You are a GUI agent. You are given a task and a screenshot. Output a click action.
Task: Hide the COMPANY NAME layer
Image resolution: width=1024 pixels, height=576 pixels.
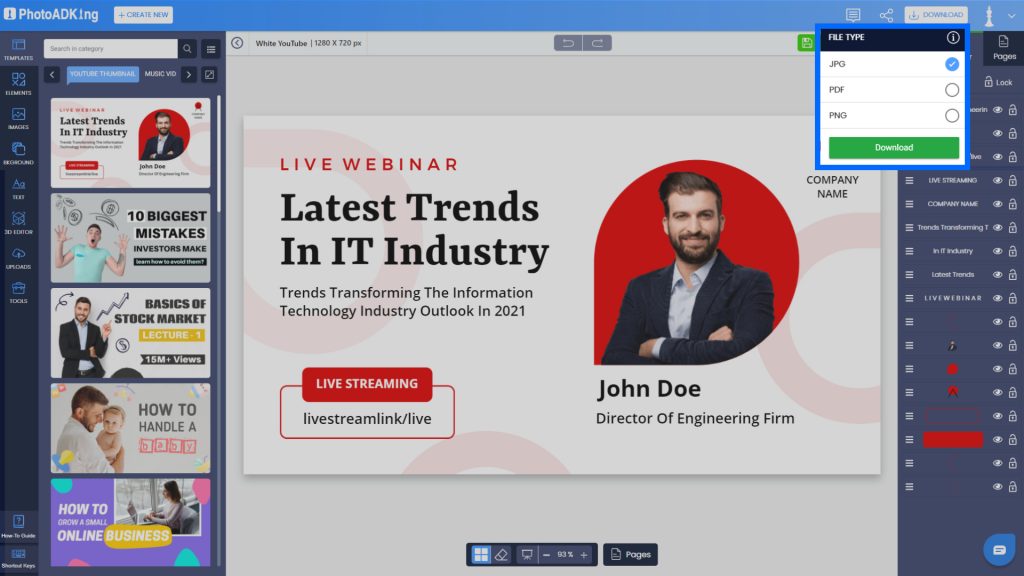click(997, 204)
